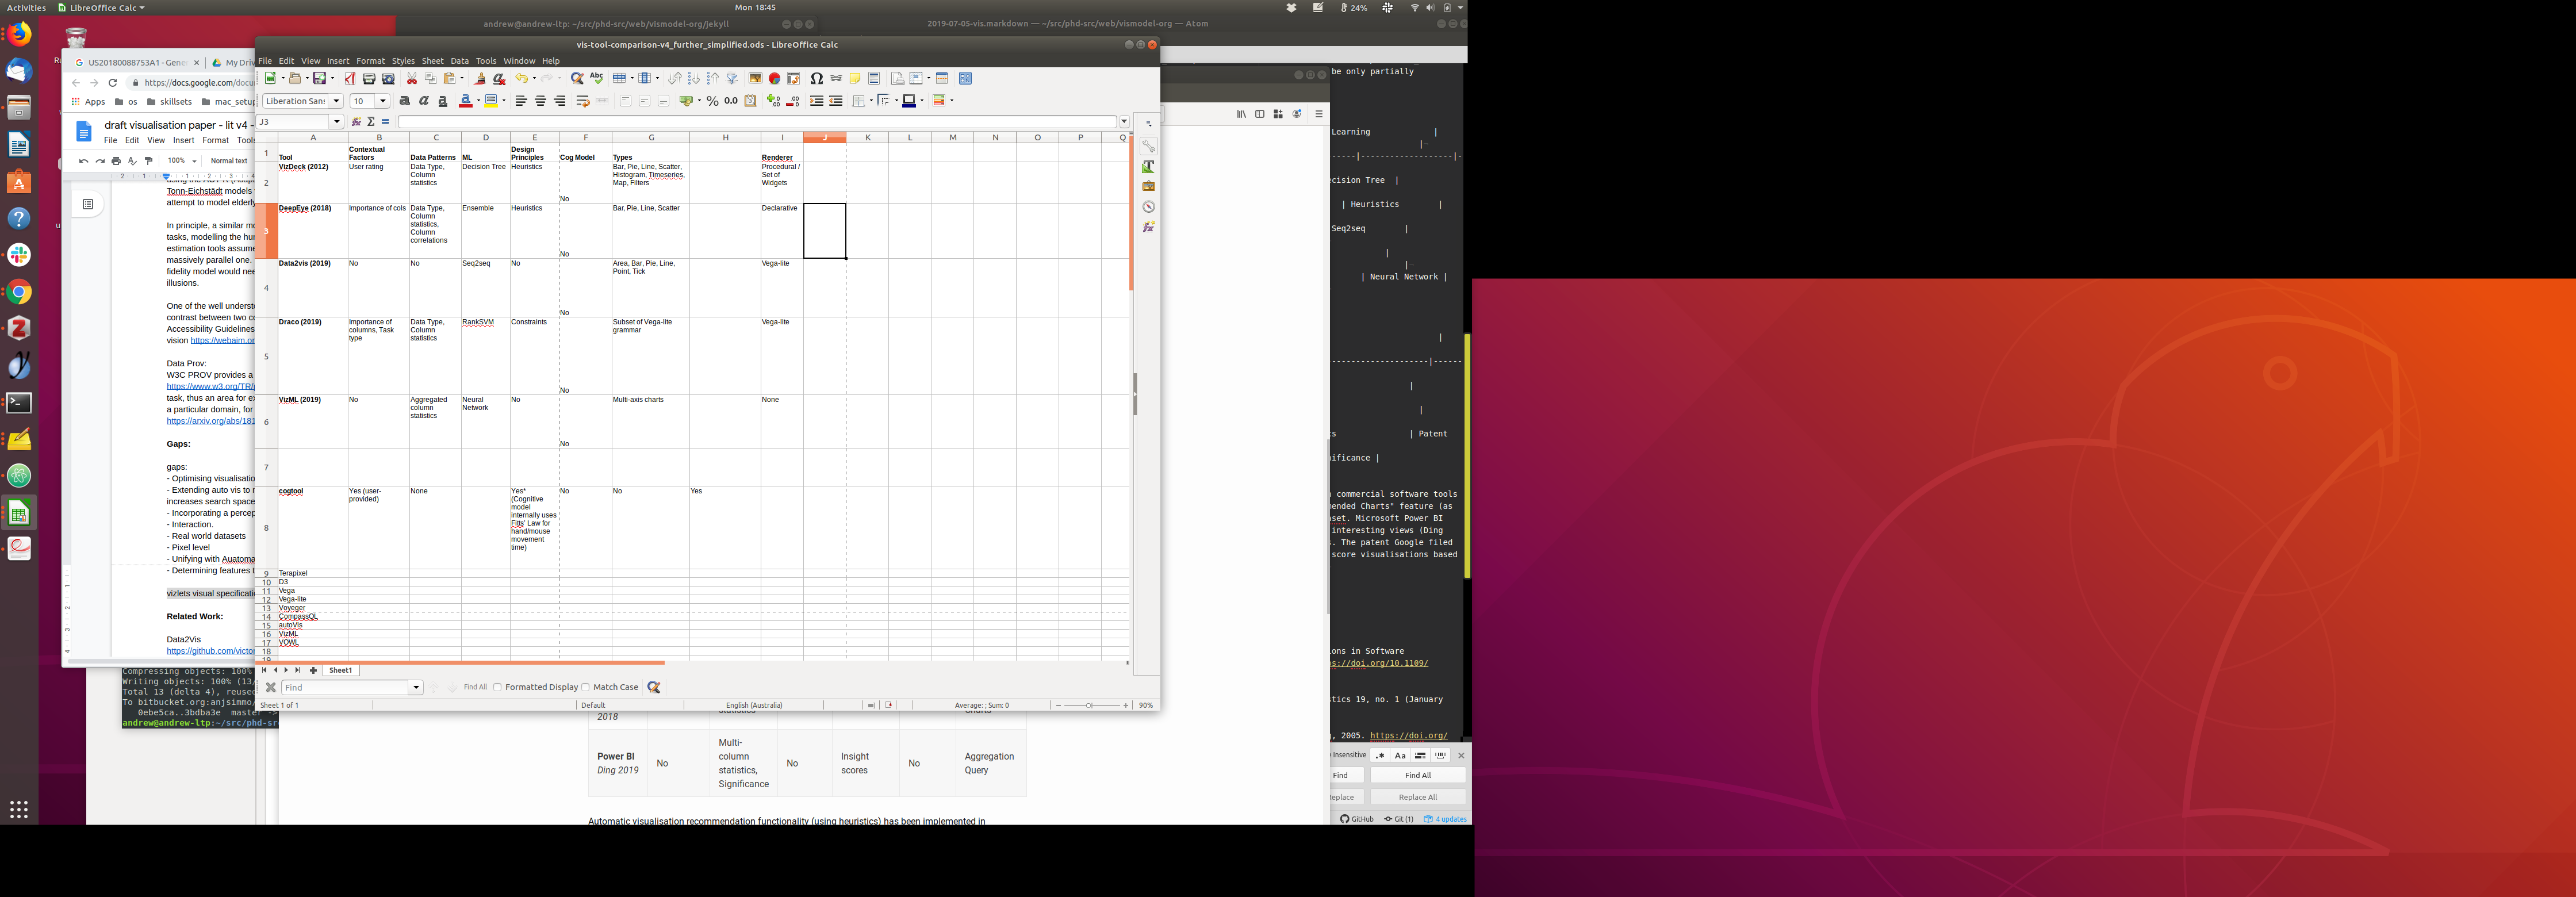The height and width of the screenshot is (897, 2576).
Task: Expand the Name Box J3 dropdown arrow
Action: tap(337, 122)
